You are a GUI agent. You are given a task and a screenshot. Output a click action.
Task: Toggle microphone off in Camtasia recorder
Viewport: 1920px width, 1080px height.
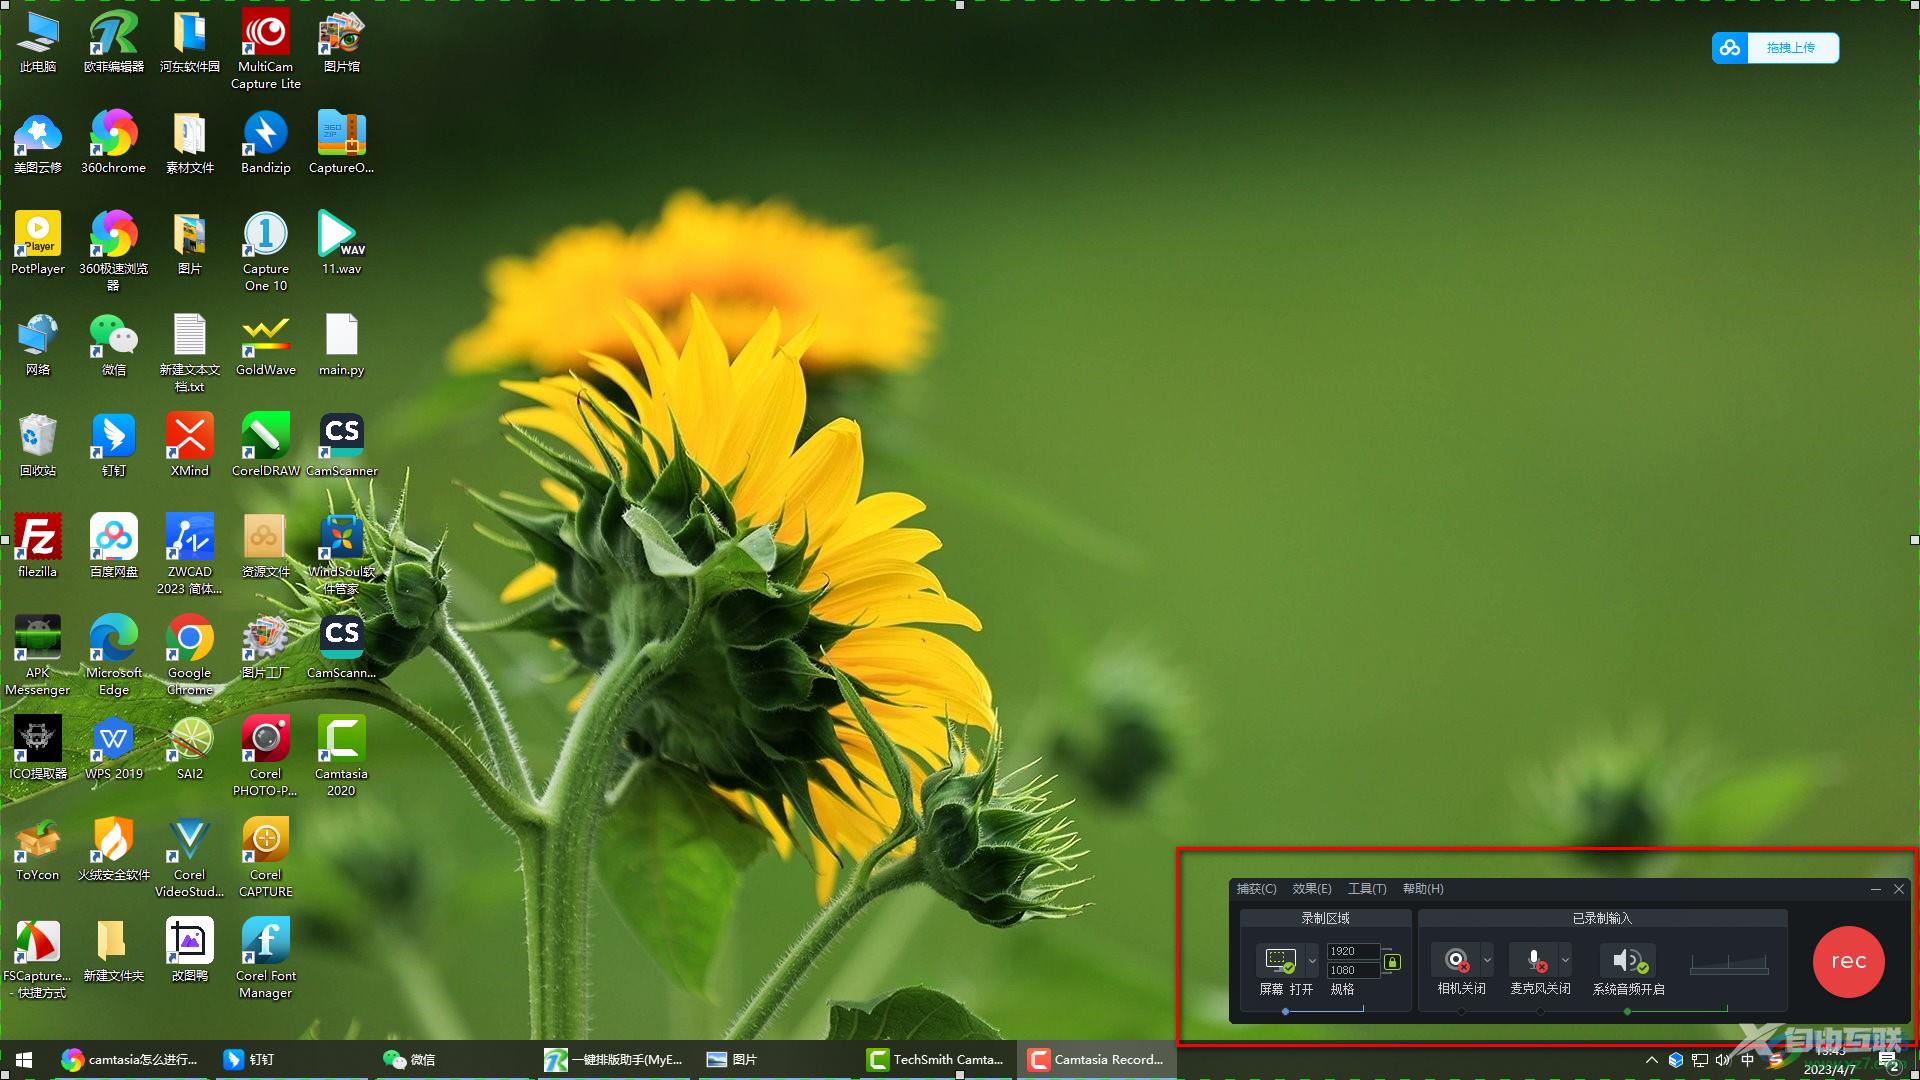point(1532,960)
